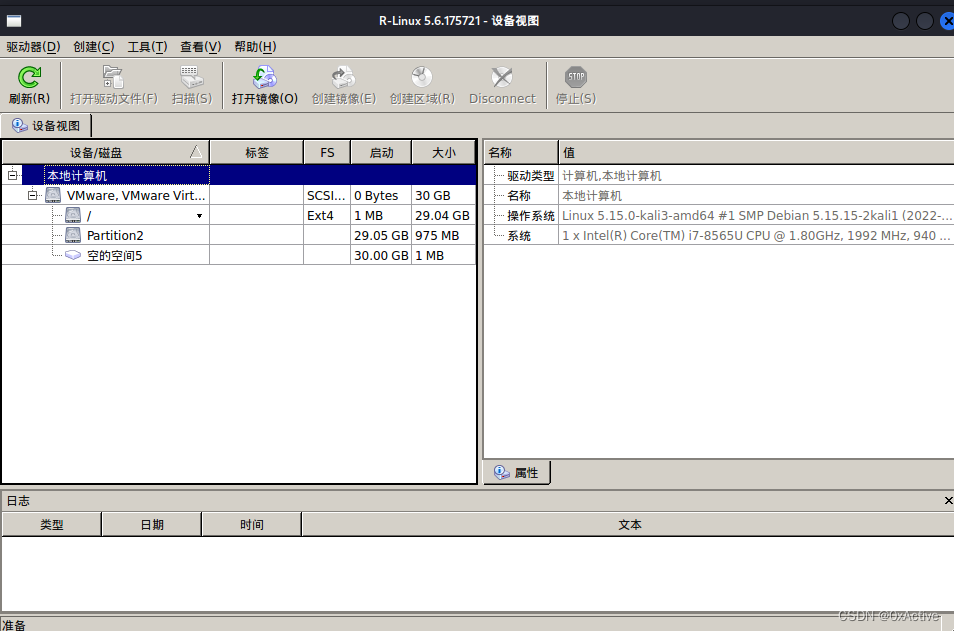954x631 pixels.
Task: Click the Scan (扫描) toolbar icon
Action: point(192,77)
